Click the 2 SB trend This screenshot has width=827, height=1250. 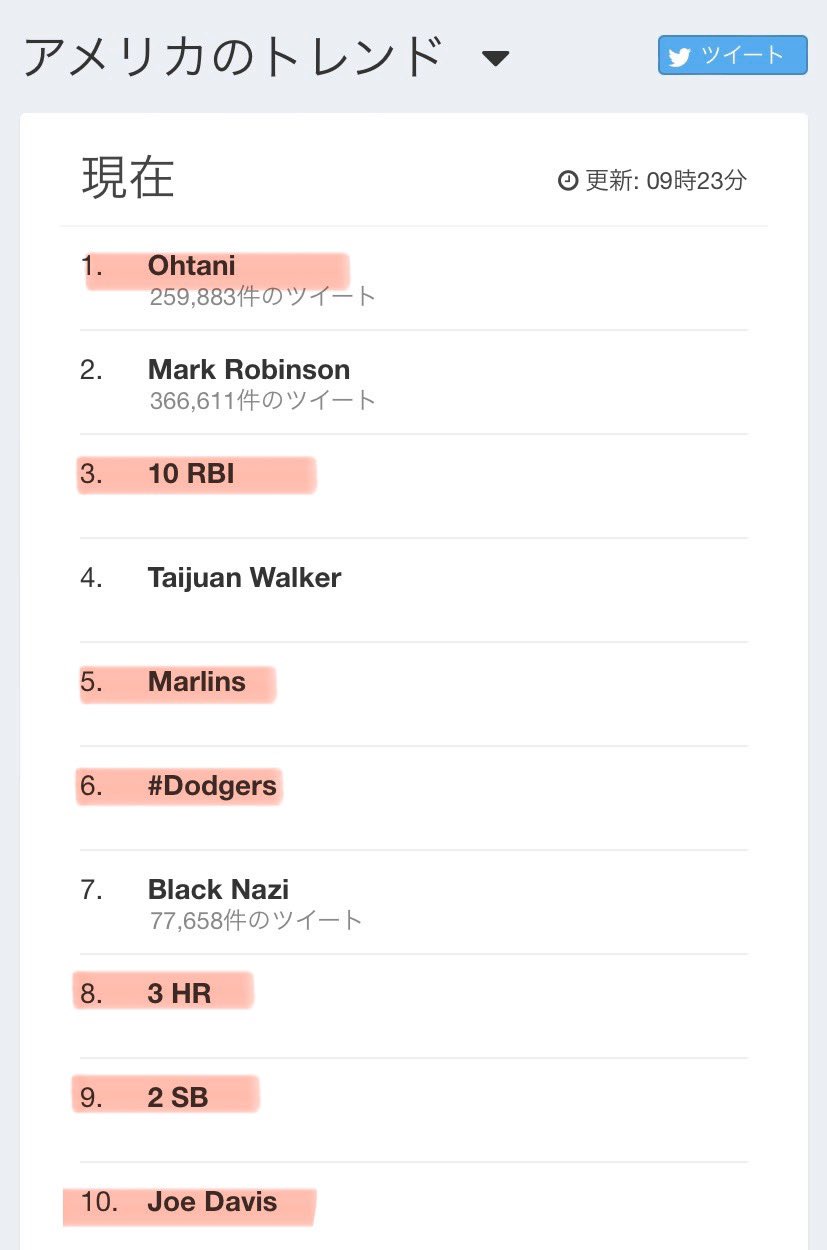(178, 1098)
